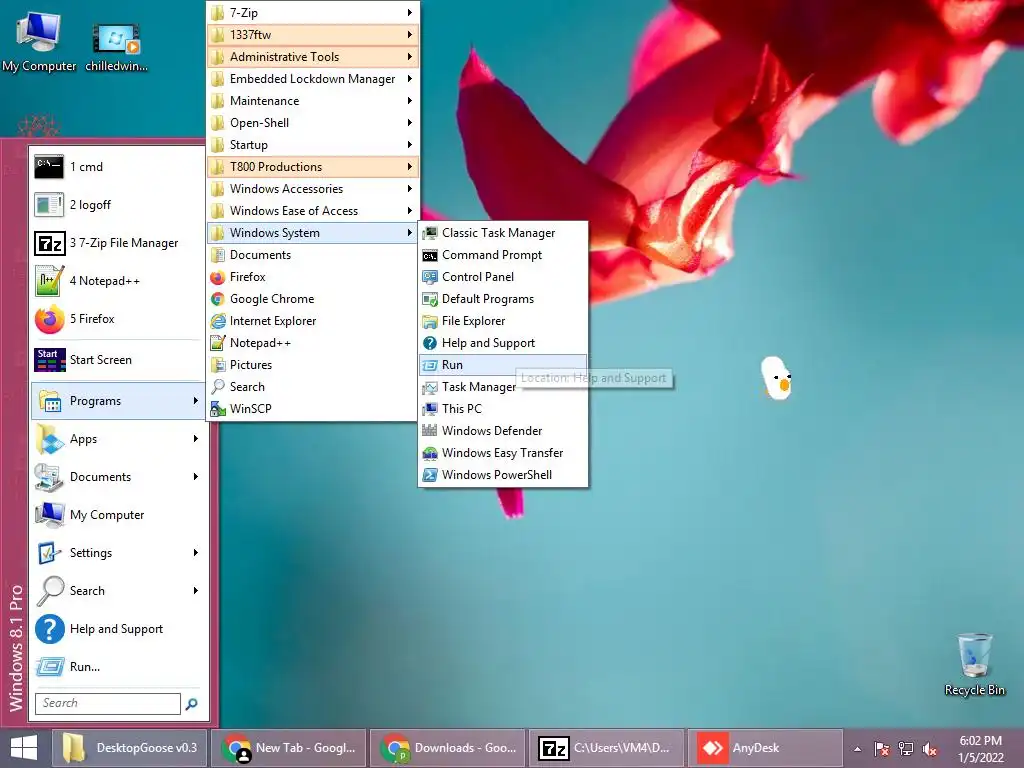Show hidden tray icons arrow
The height and width of the screenshot is (768, 1024).
(x=857, y=749)
